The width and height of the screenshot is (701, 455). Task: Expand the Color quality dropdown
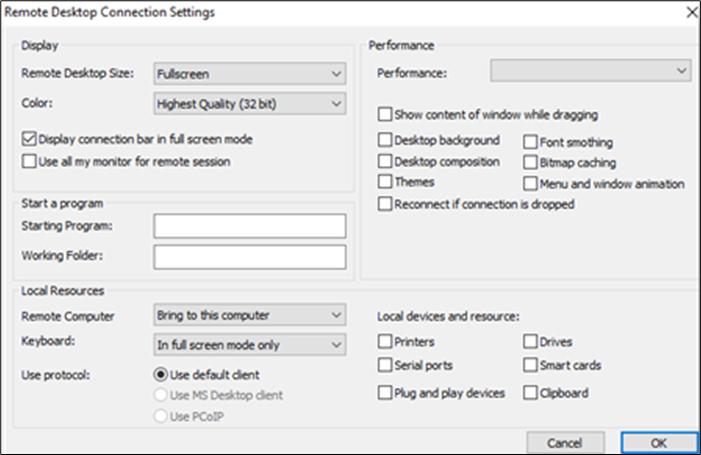coord(249,102)
